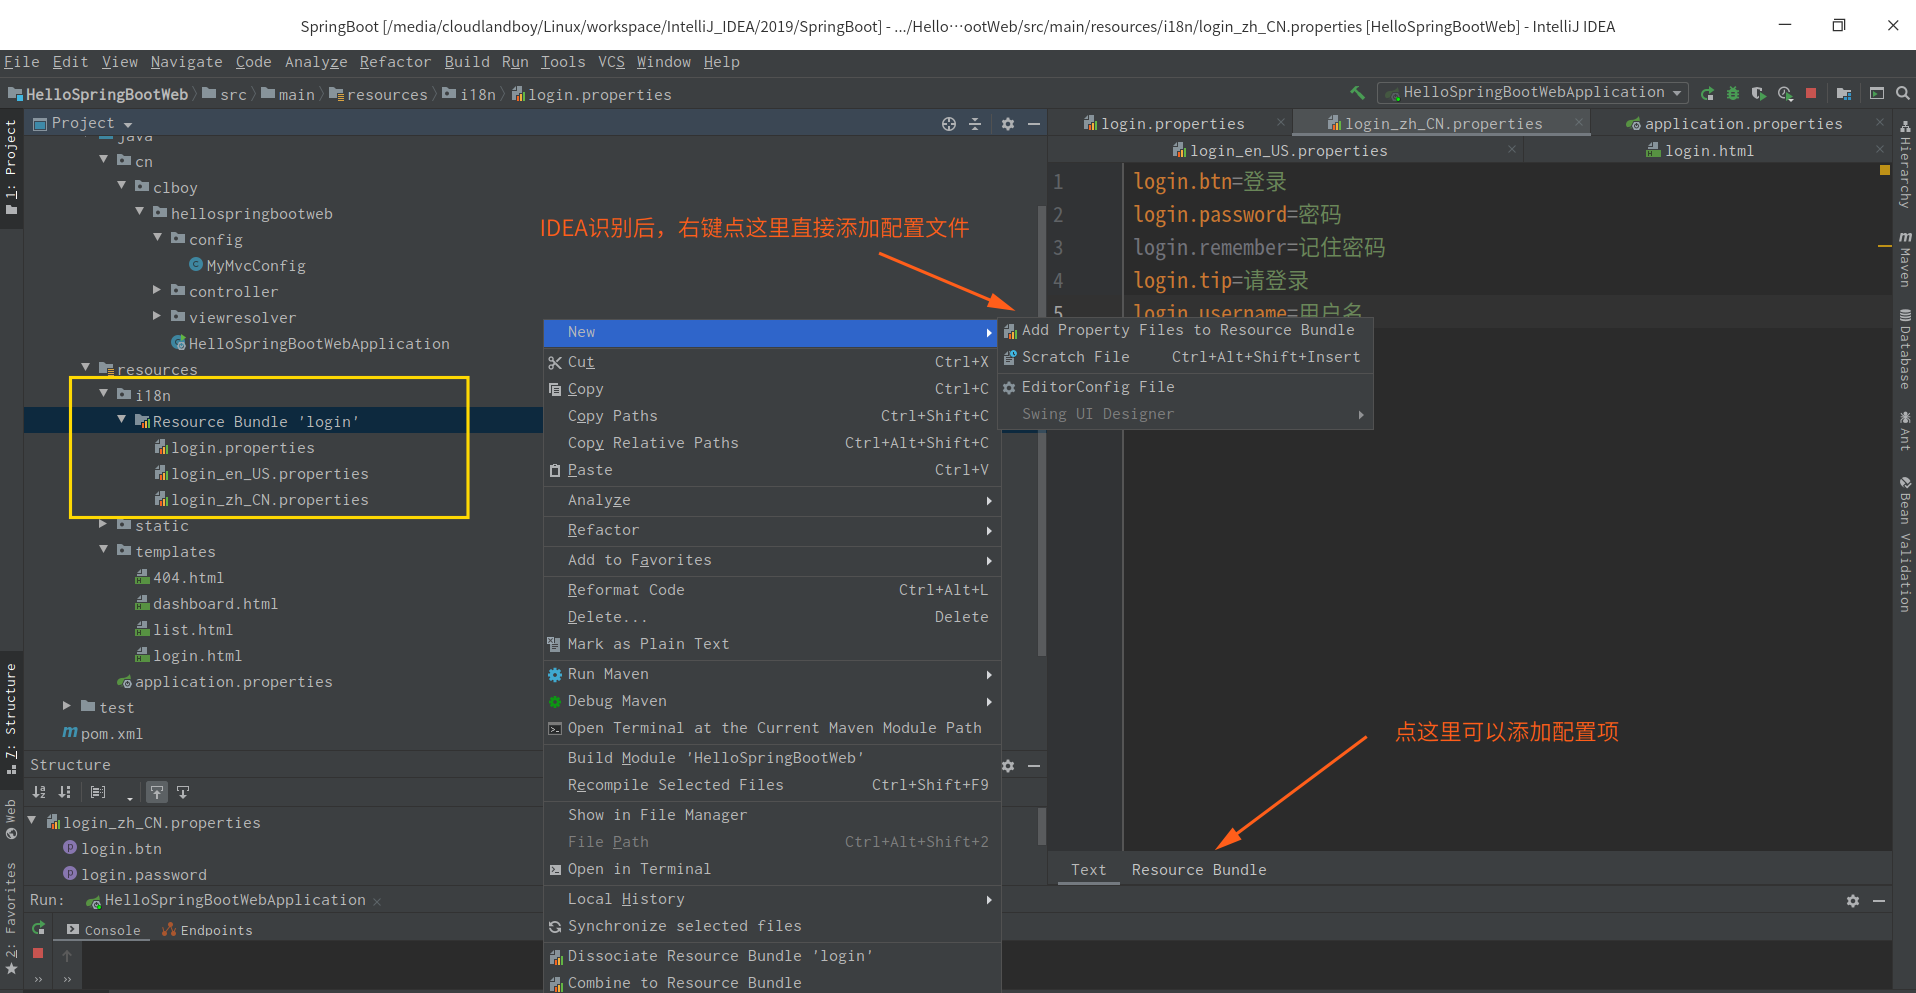Screen dimensions: 1916x993
Task: Click the build hammer icon
Action: click(1357, 92)
